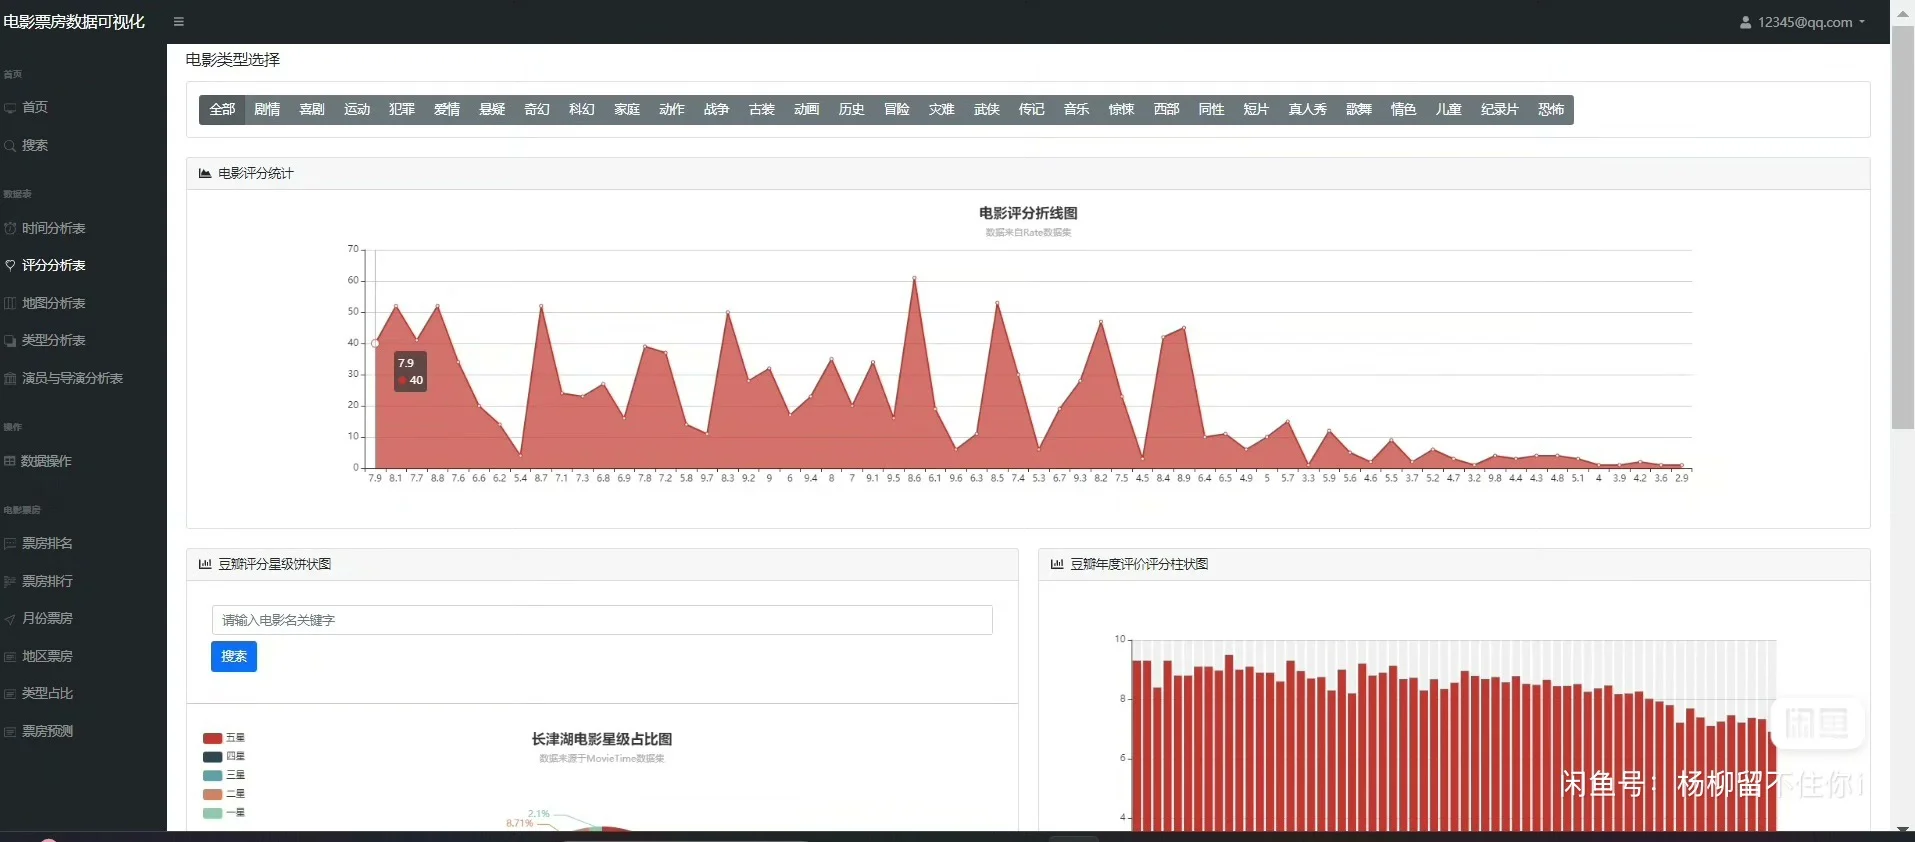Image resolution: width=1915 pixels, height=842 pixels.
Task: Click the 类型占比 sidebar icon
Action: 10,693
